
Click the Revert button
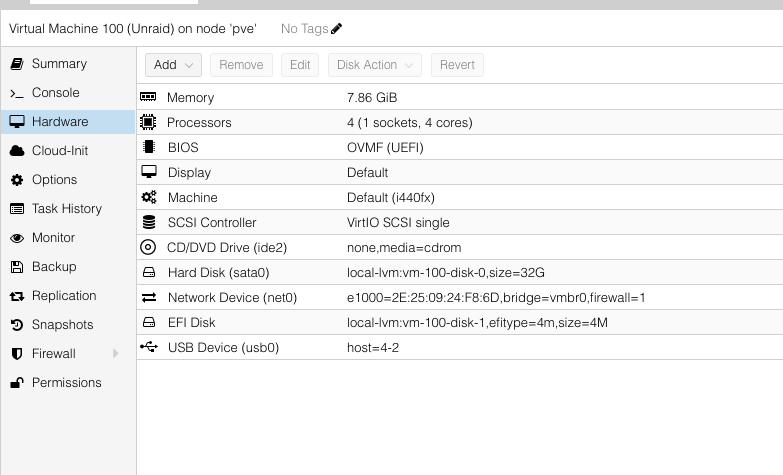point(457,65)
